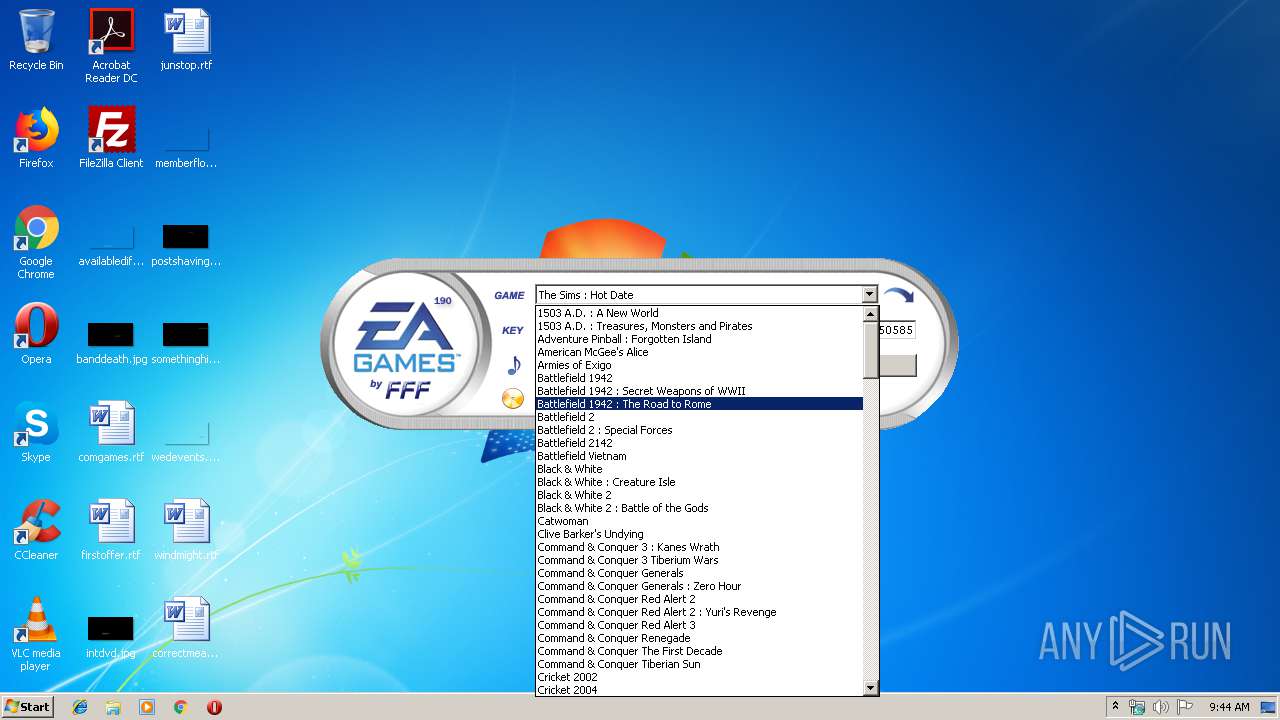The image size is (1280, 720).
Task: Select Battlefield 2142 entry
Action: click(699, 443)
